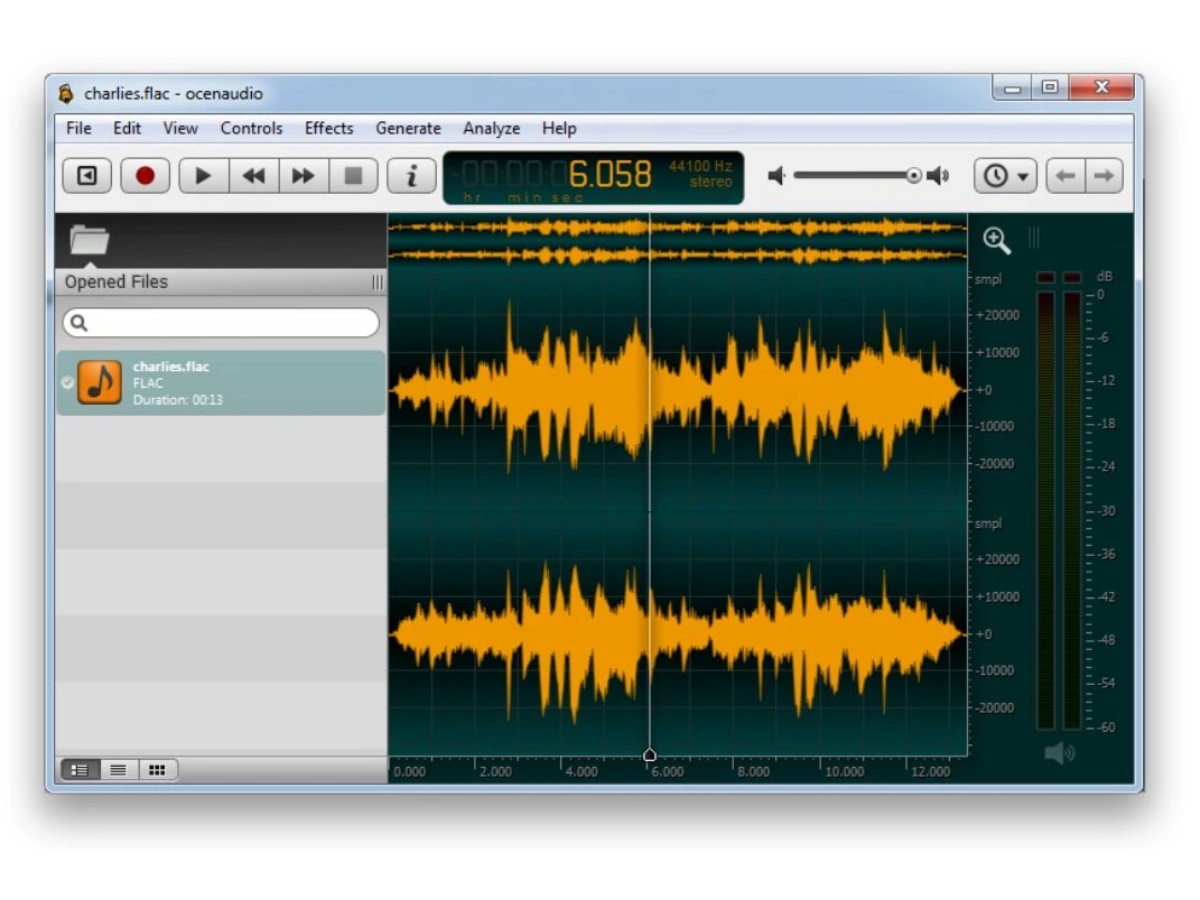Image resolution: width=1200 pixels, height=900 pixels.
Task: Click the 2.000 mark on time ruler
Action: pos(494,772)
